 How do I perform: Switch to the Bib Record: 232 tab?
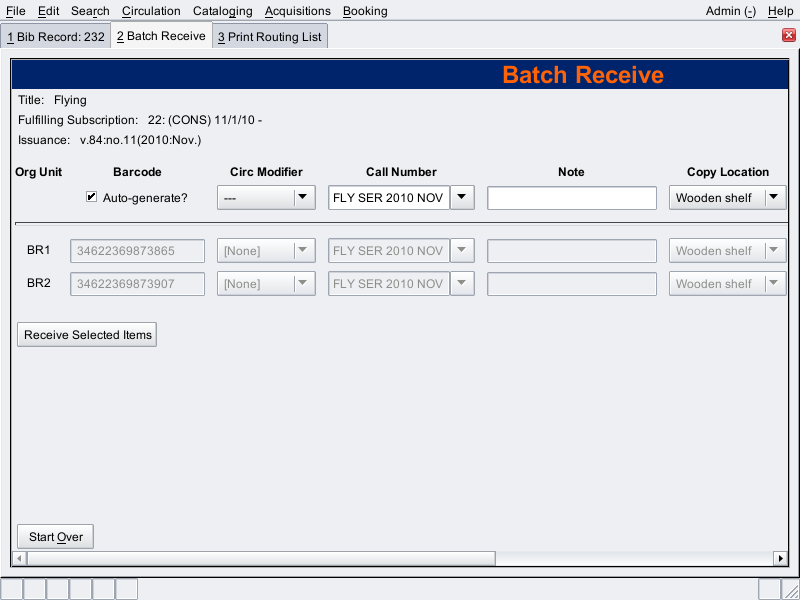pos(56,37)
